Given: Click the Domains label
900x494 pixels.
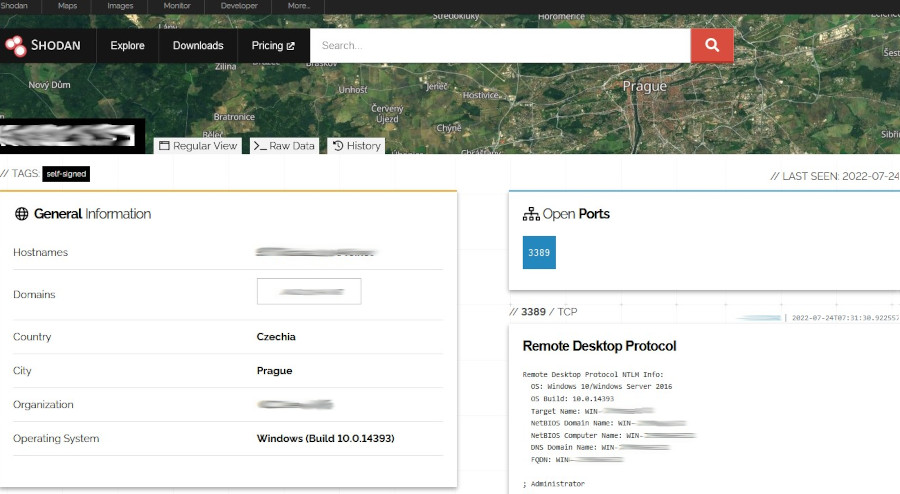Looking at the screenshot, I should (x=34, y=294).
